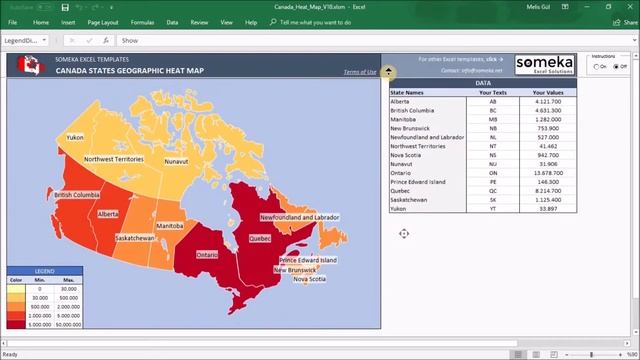Click the vertical scrollbar down arrow

tap(636, 333)
